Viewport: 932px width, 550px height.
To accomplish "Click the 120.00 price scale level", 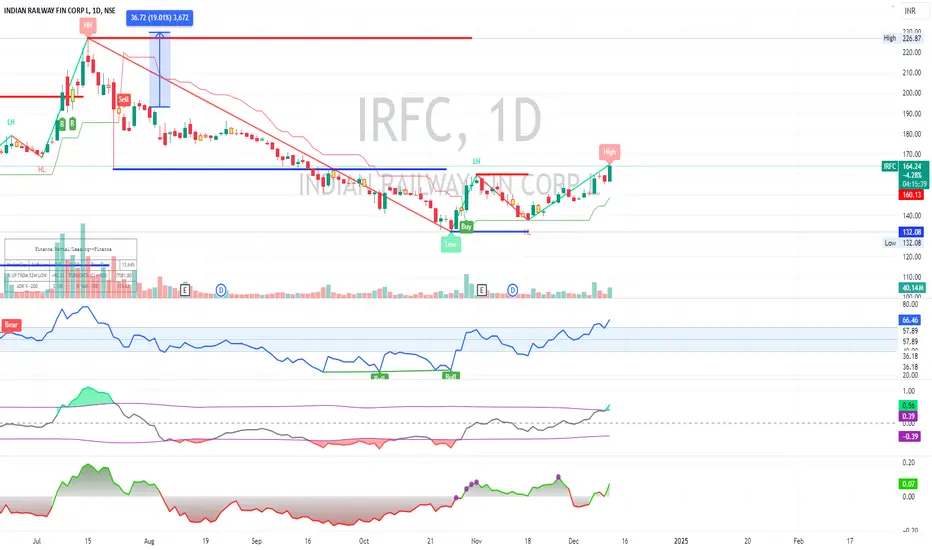I will (912, 257).
